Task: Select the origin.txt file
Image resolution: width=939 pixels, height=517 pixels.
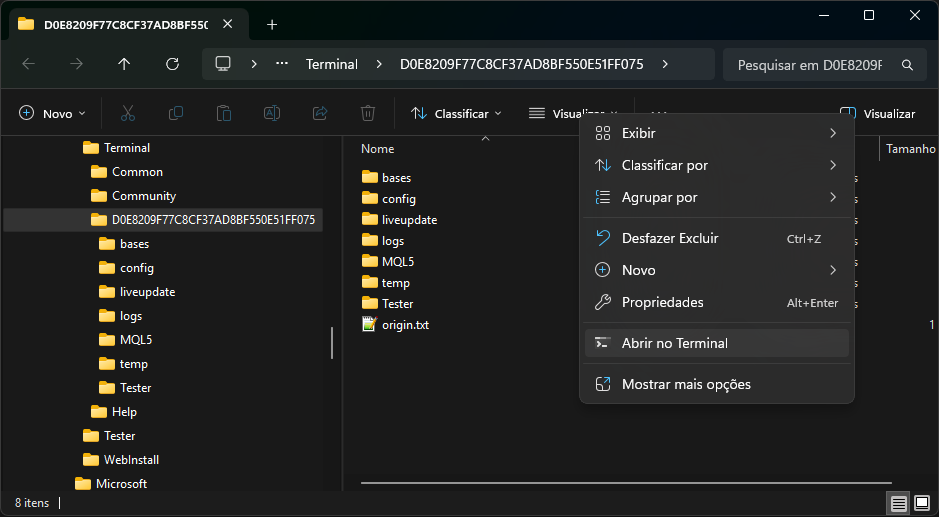Action: point(405,325)
